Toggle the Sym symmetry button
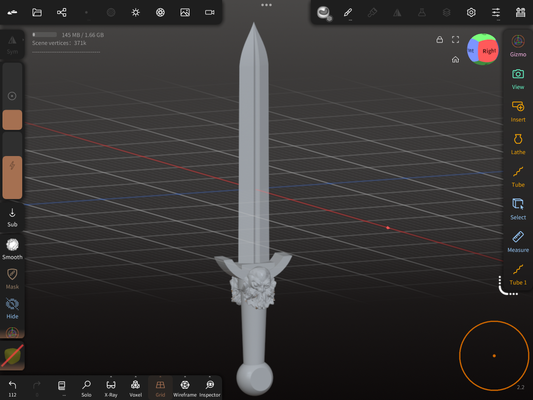 (12, 45)
